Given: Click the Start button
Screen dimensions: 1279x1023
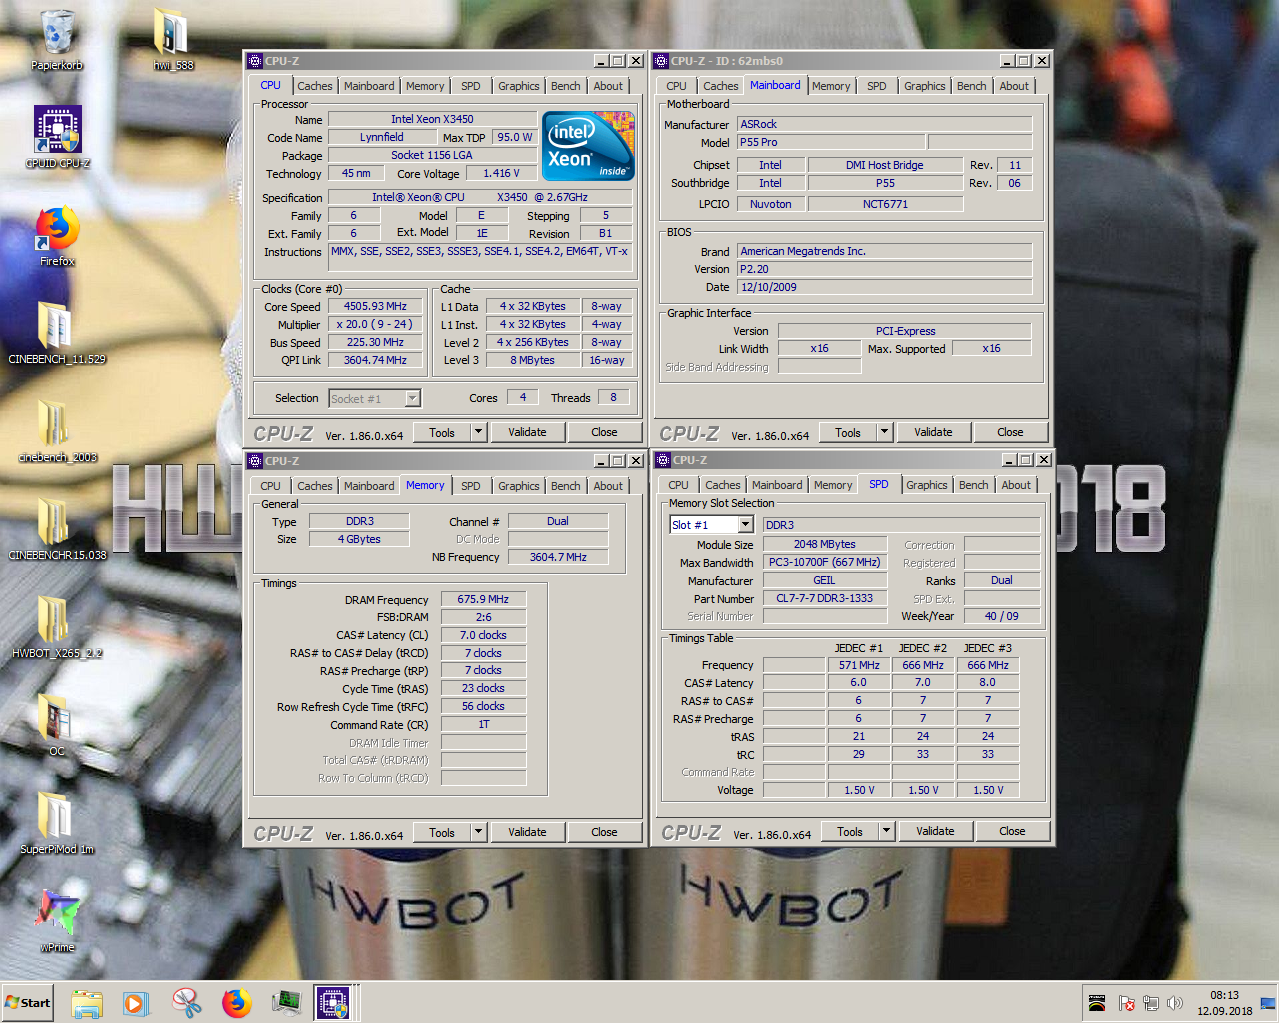Looking at the screenshot, I should (x=27, y=1003).
